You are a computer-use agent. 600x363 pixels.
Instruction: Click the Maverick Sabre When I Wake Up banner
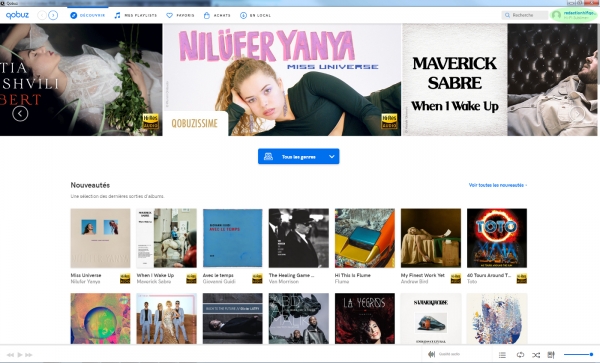(x=455, y=80)
